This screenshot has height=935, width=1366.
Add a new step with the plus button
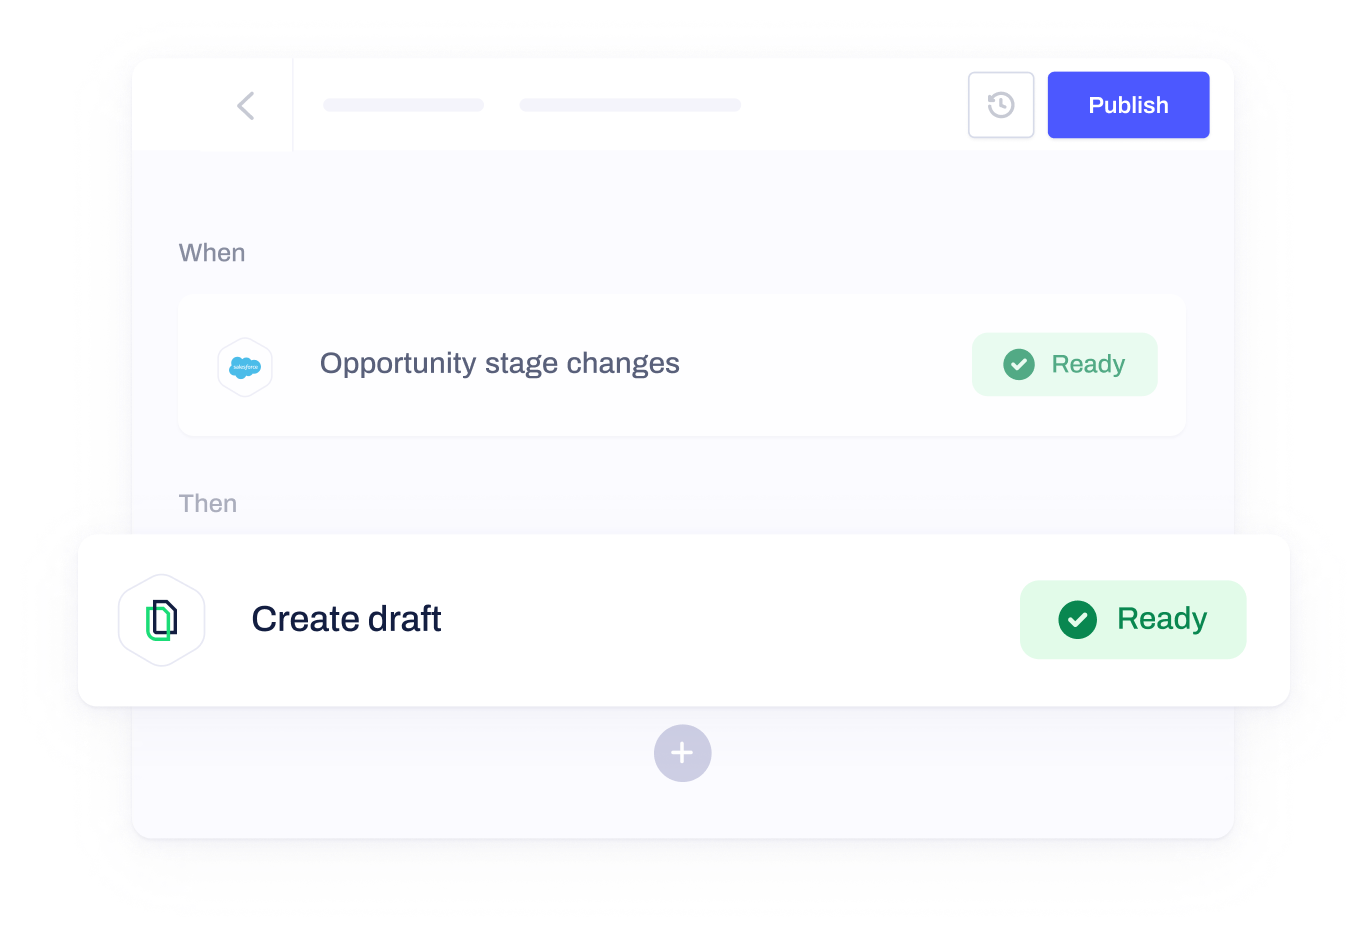682,753
